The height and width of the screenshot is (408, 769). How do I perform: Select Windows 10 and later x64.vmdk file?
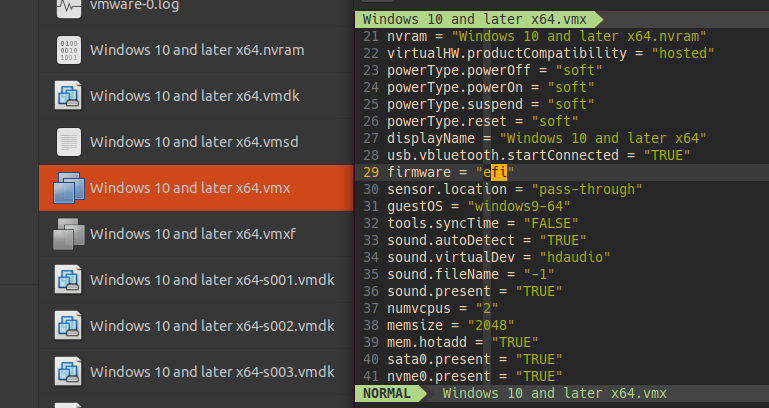195,96
